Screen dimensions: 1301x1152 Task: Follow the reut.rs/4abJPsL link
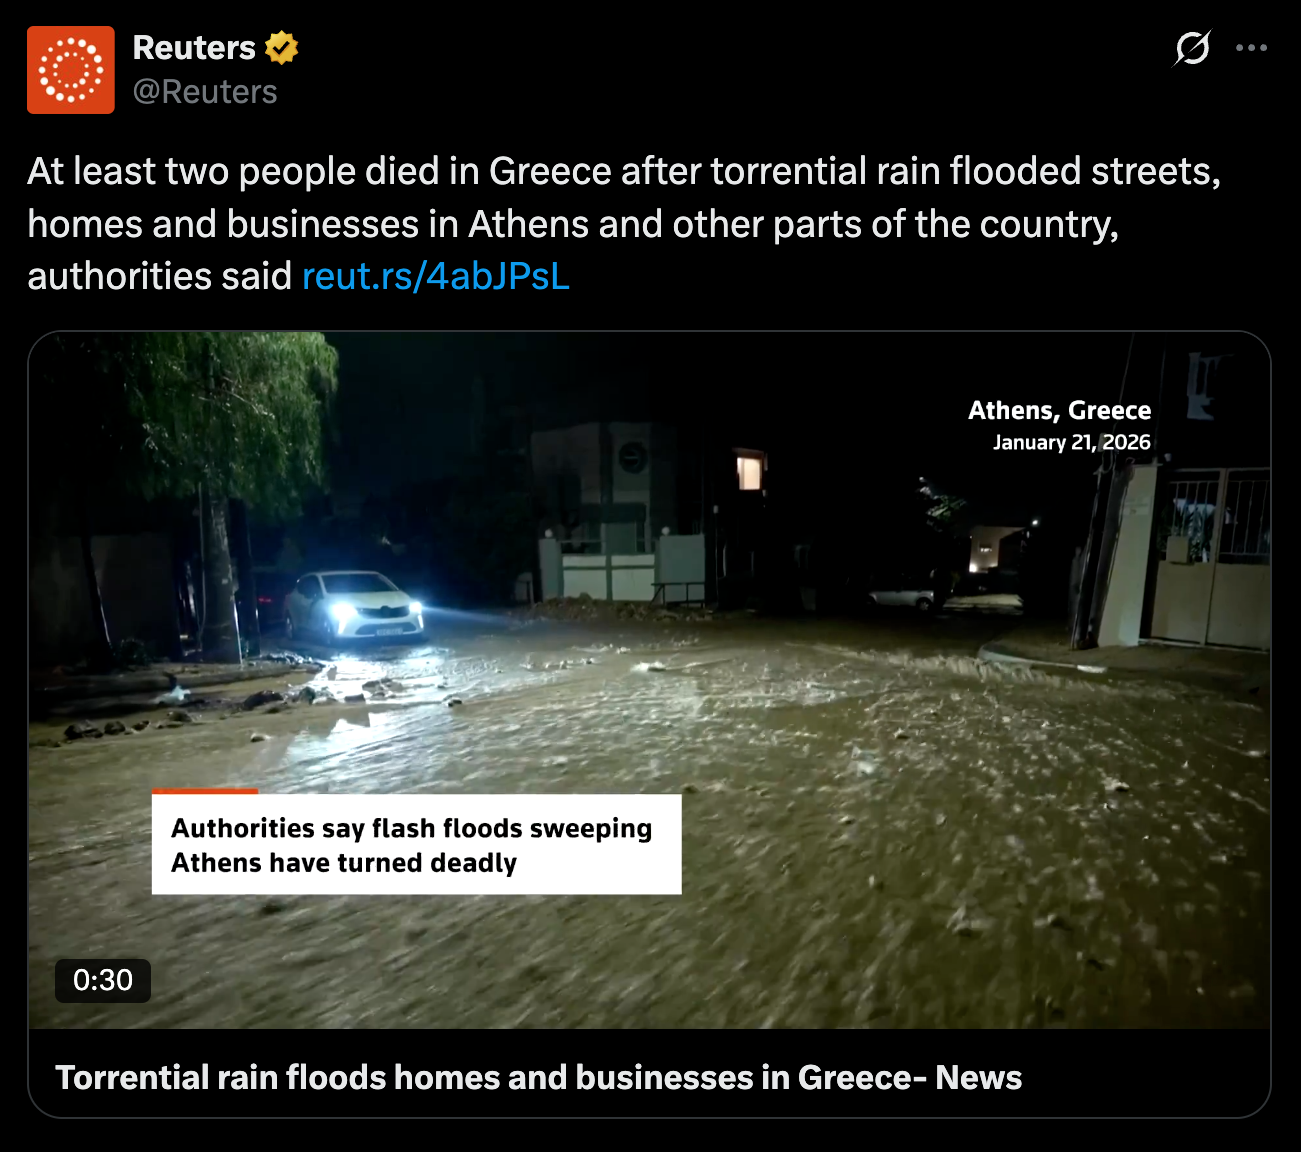pos(436,276)
